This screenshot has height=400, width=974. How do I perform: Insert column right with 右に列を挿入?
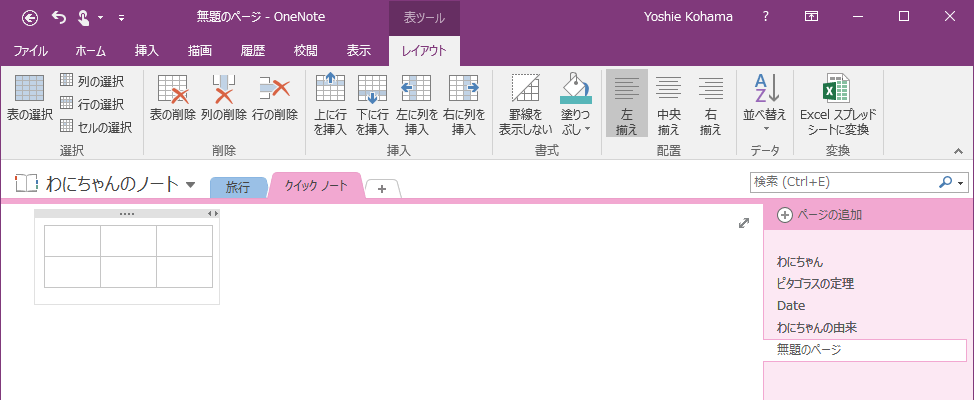(464, 104)
